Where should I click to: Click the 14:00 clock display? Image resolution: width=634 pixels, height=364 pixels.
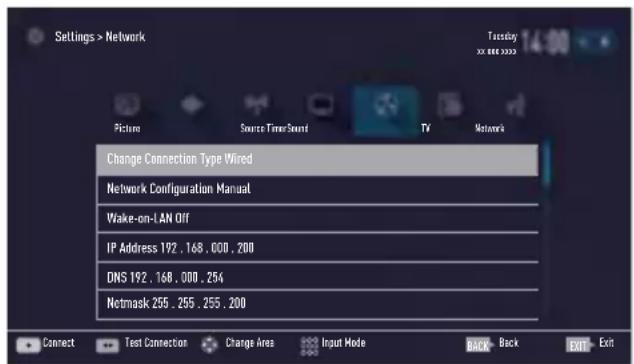(x=545, y=42)
